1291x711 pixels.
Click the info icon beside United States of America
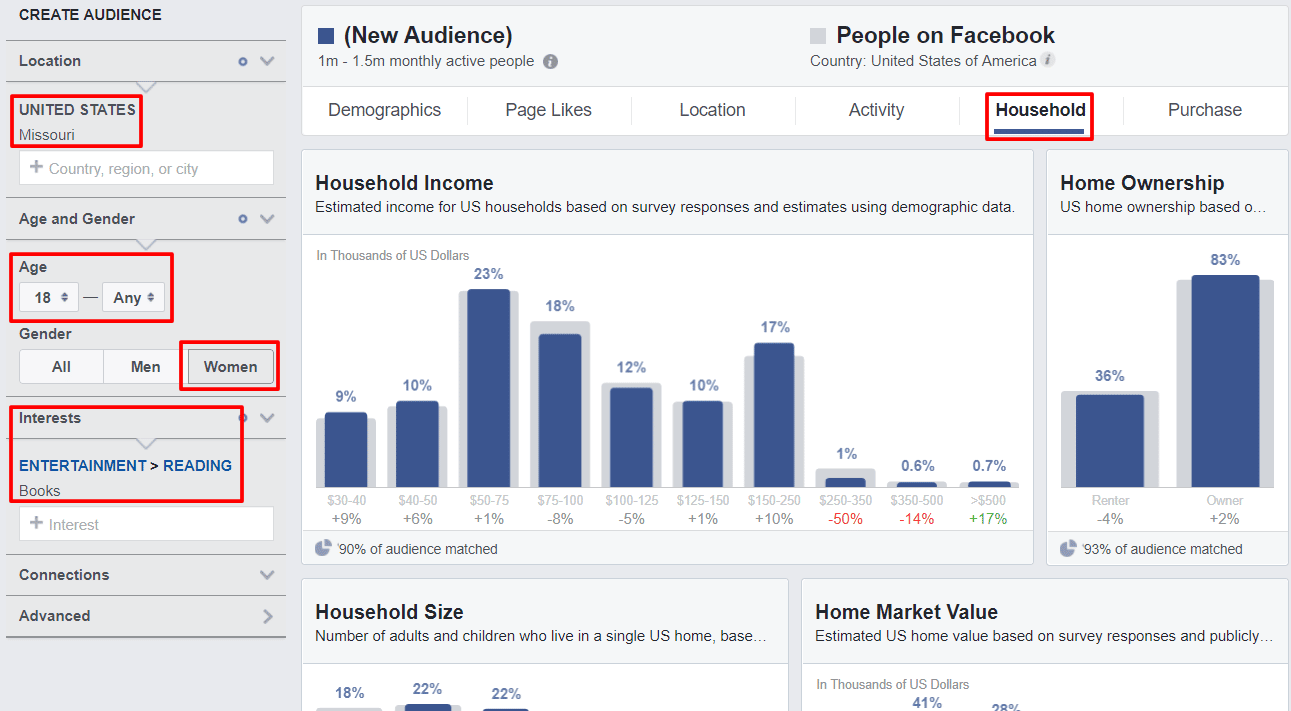coord(1048,60)
